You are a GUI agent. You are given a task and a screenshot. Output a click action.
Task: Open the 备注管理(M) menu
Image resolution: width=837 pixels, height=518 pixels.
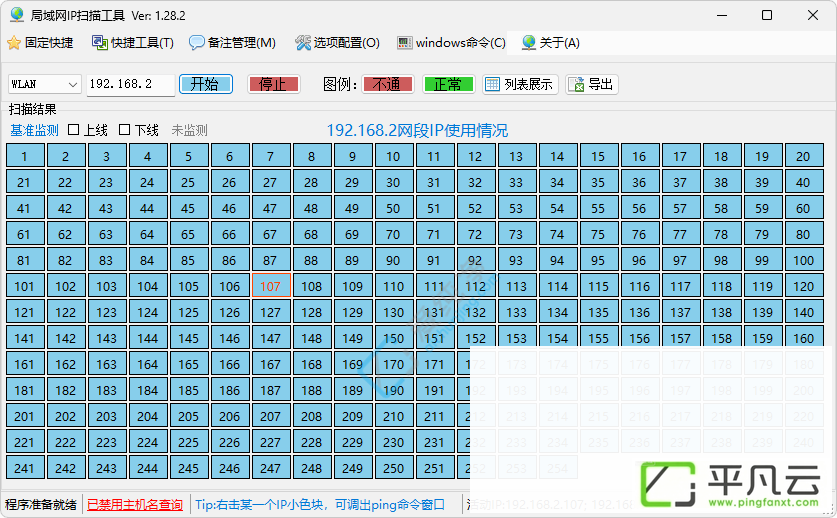pyautogui.click(x=232, y=43)
